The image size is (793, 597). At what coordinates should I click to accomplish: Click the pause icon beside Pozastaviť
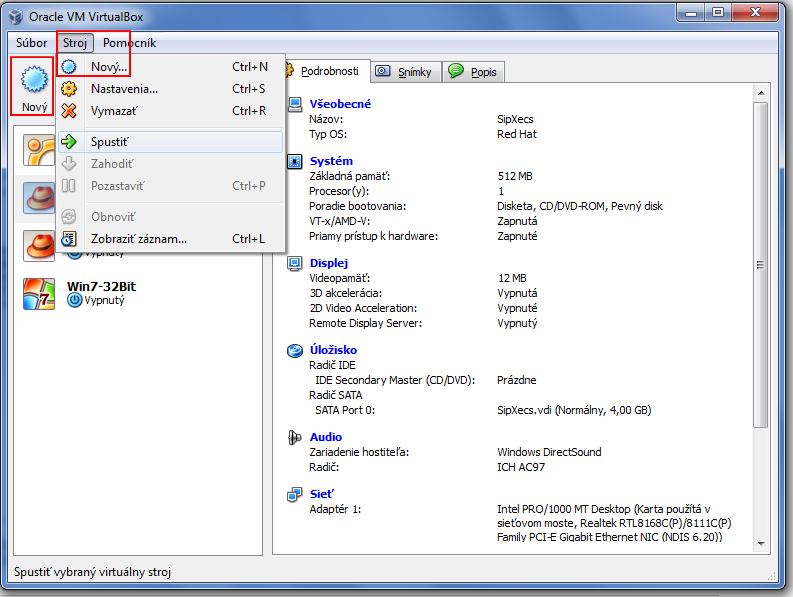pyautogui.click(x=69, y=186)
